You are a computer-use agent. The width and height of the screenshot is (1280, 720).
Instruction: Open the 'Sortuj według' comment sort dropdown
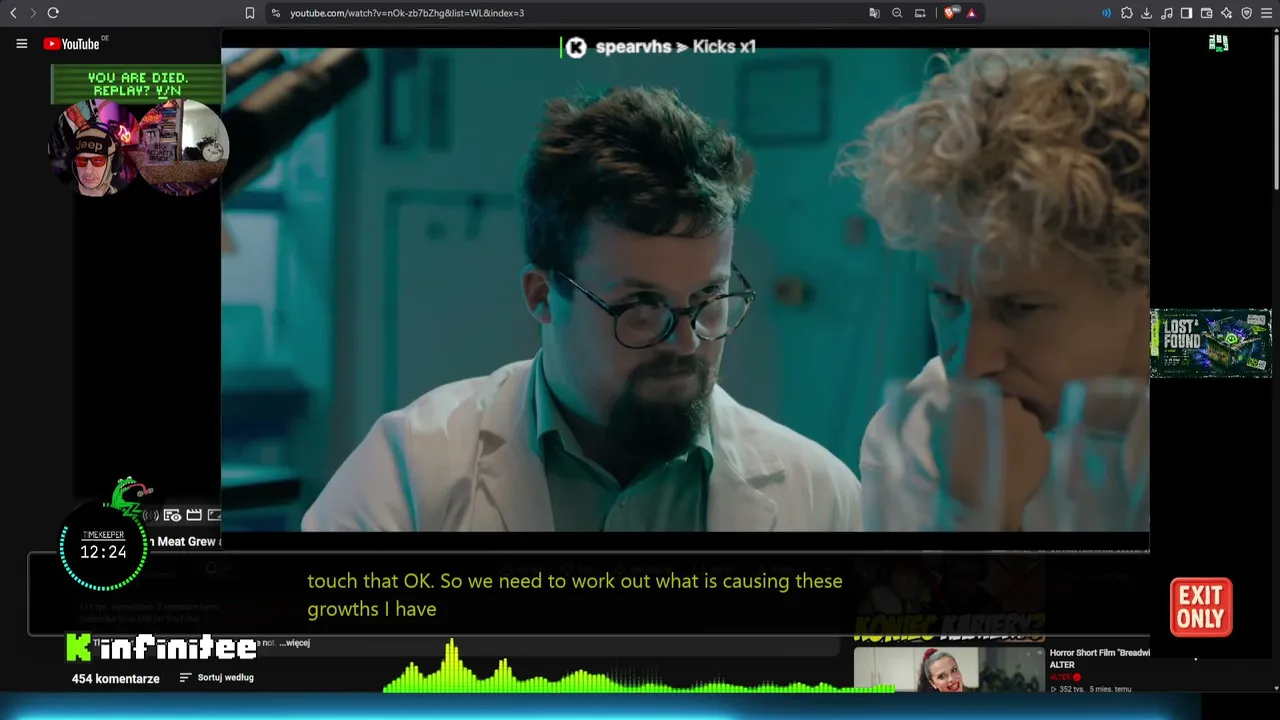pos(217,678)
